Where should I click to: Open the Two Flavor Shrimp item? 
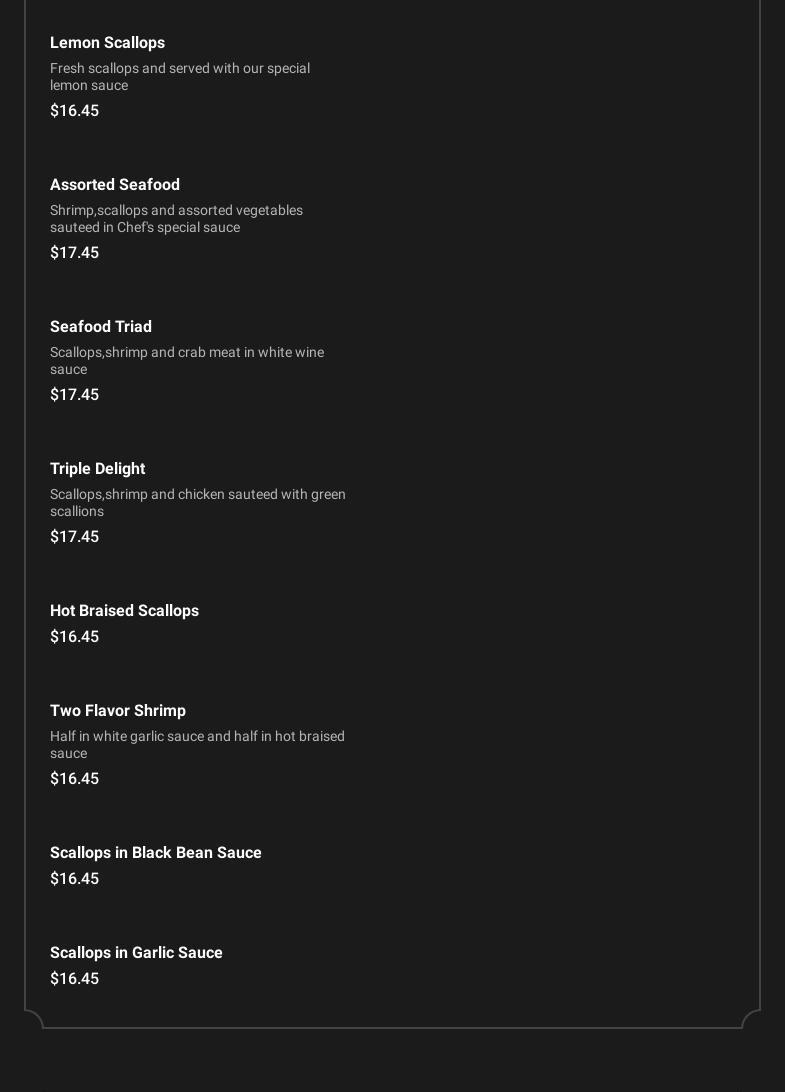coord(118,711)
